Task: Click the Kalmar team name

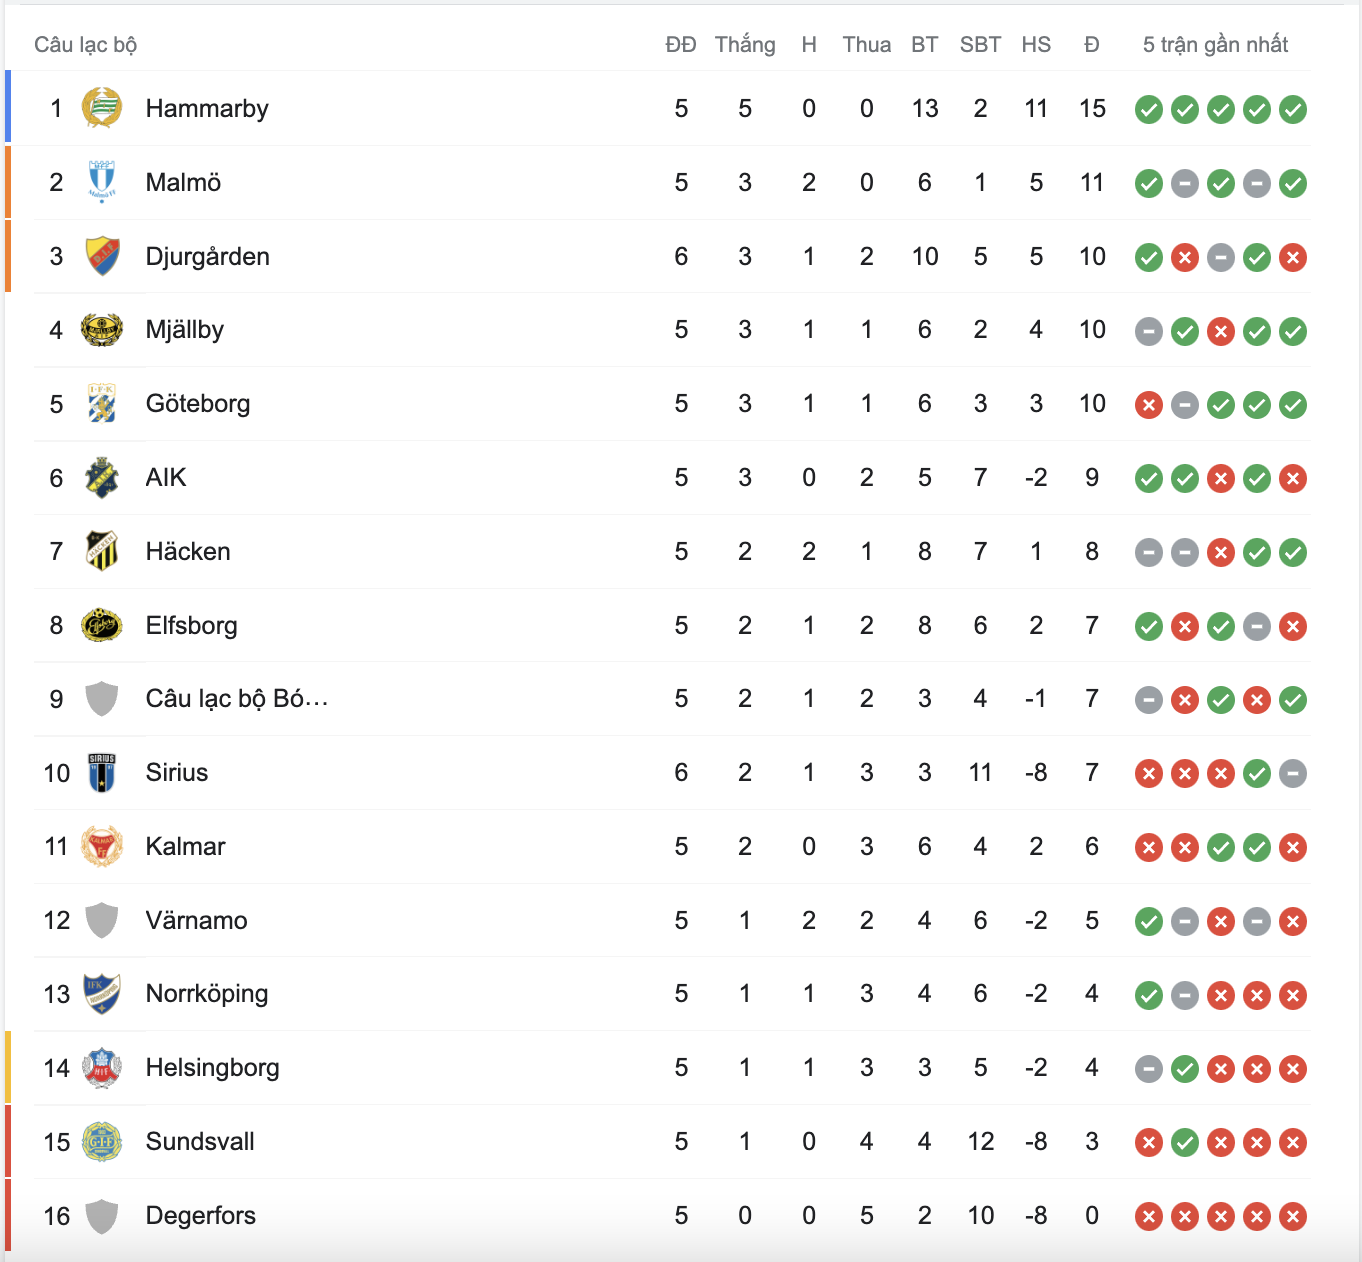Action: coord(186,846)
